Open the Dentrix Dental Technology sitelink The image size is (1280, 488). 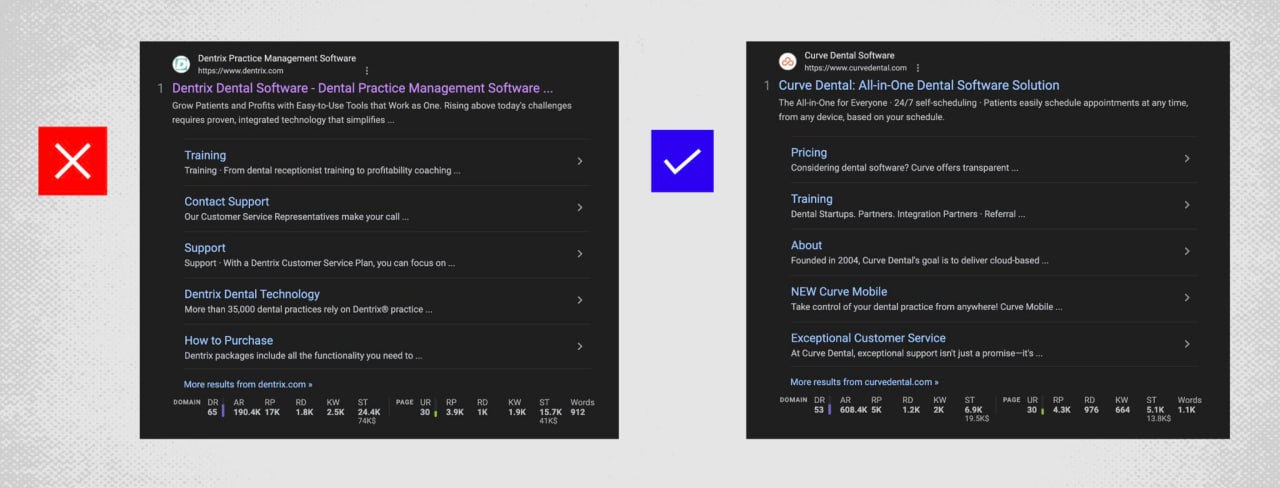[252, 294]
